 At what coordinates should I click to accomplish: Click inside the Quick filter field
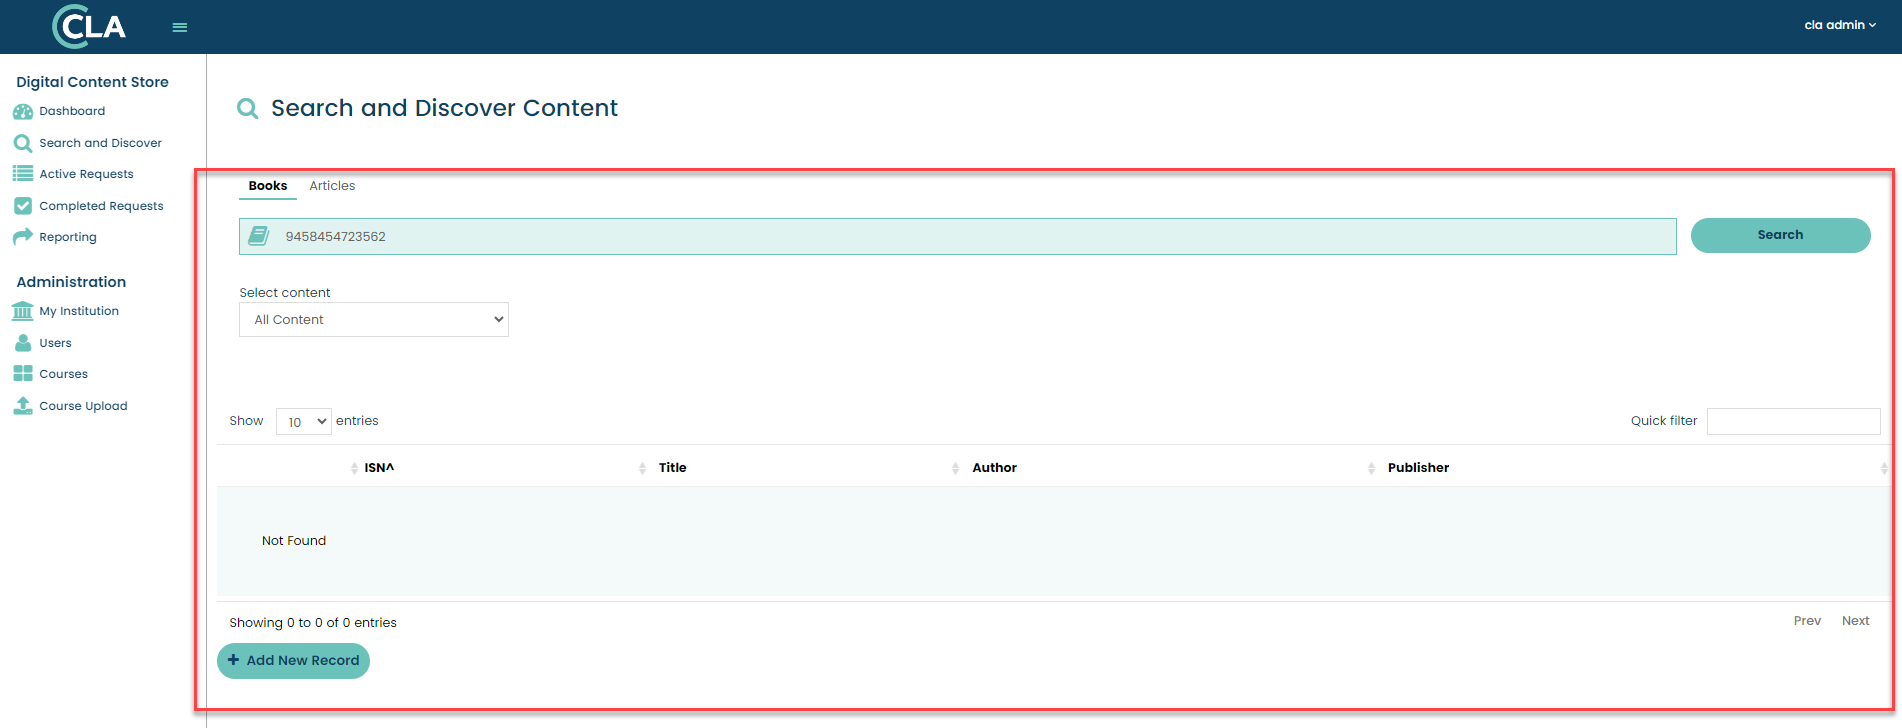[1792, 422]
